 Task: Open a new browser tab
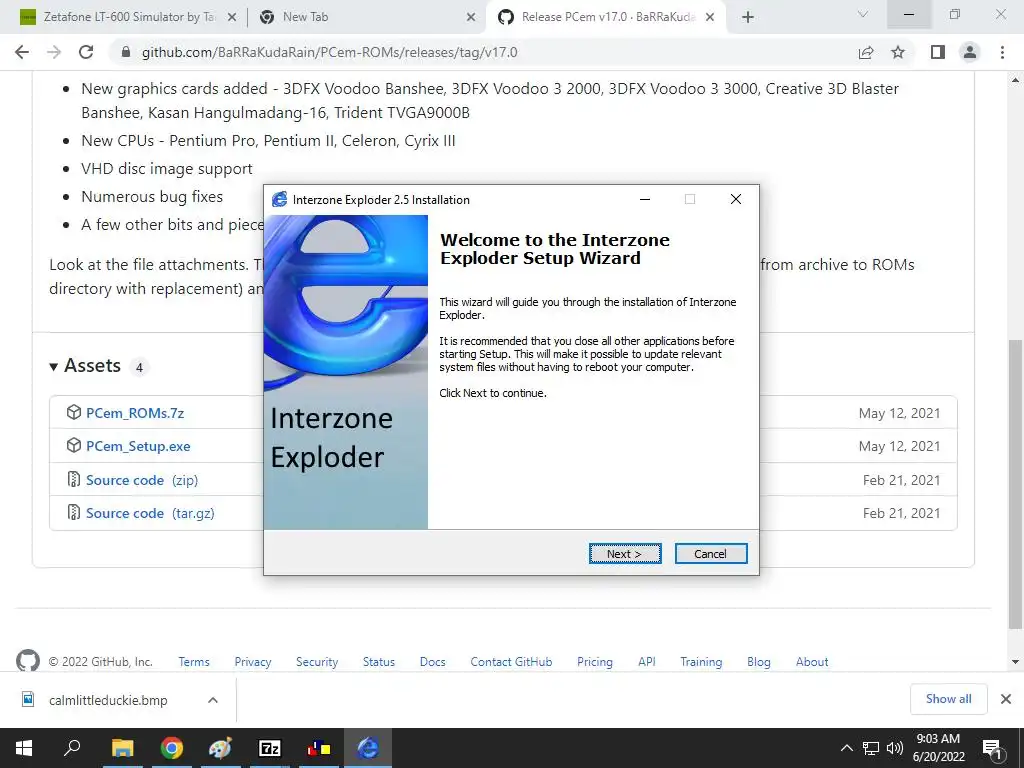(x=748, y=18)
